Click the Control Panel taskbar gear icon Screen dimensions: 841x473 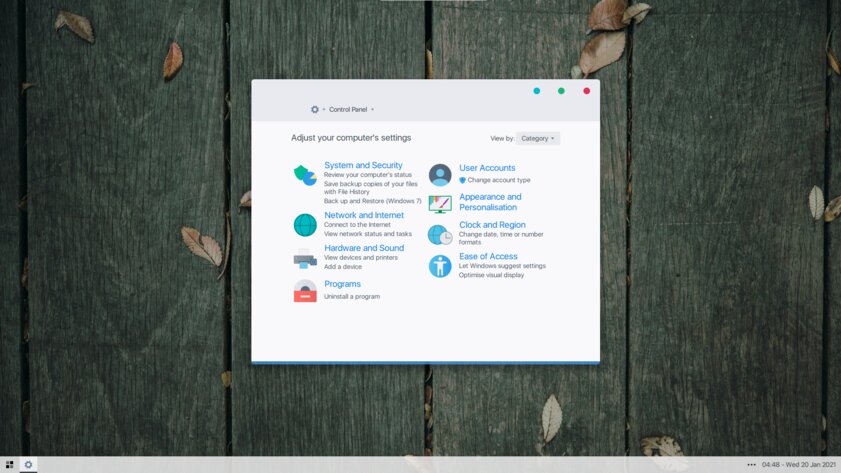pos(28,465)
